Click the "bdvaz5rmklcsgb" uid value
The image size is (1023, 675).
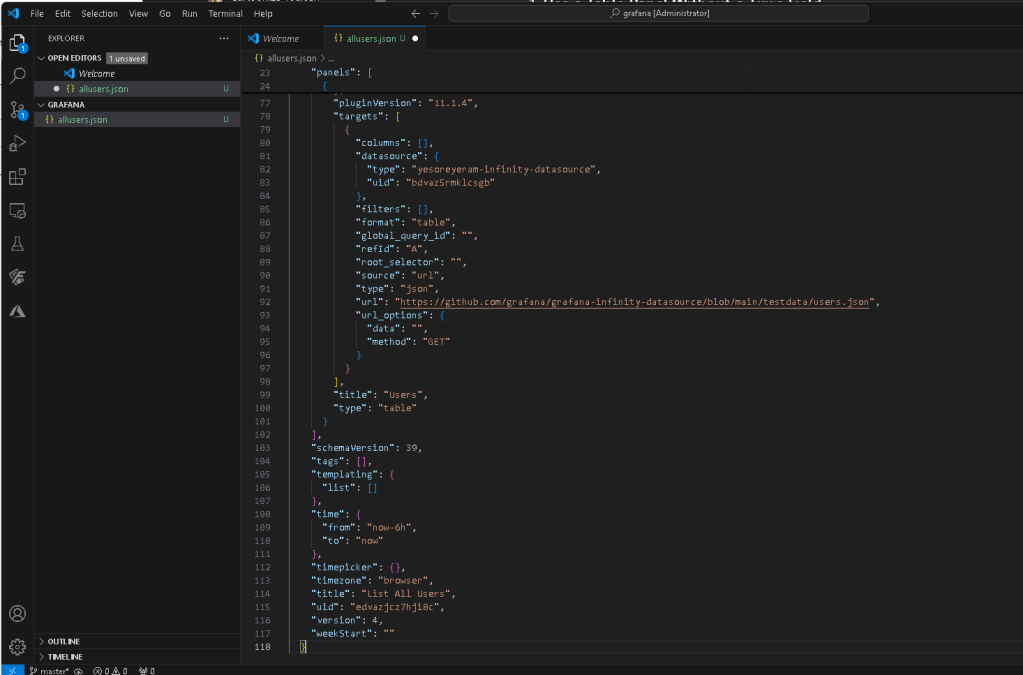450,182
